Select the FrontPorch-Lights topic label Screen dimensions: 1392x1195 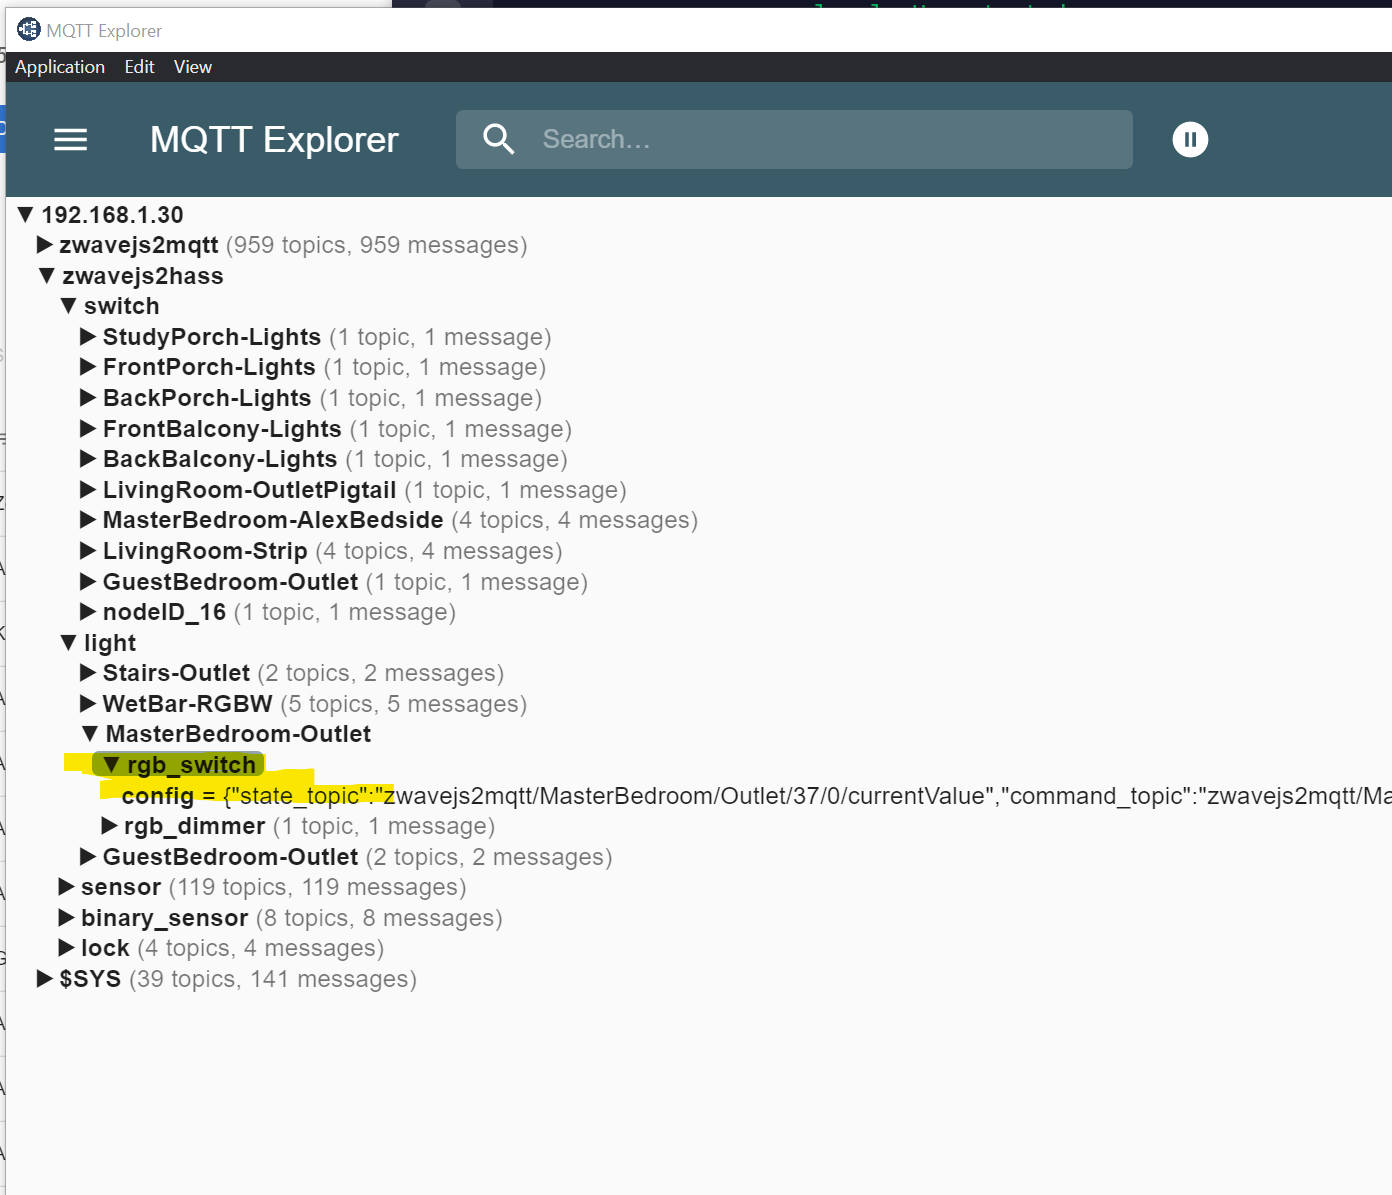(209, 367)
